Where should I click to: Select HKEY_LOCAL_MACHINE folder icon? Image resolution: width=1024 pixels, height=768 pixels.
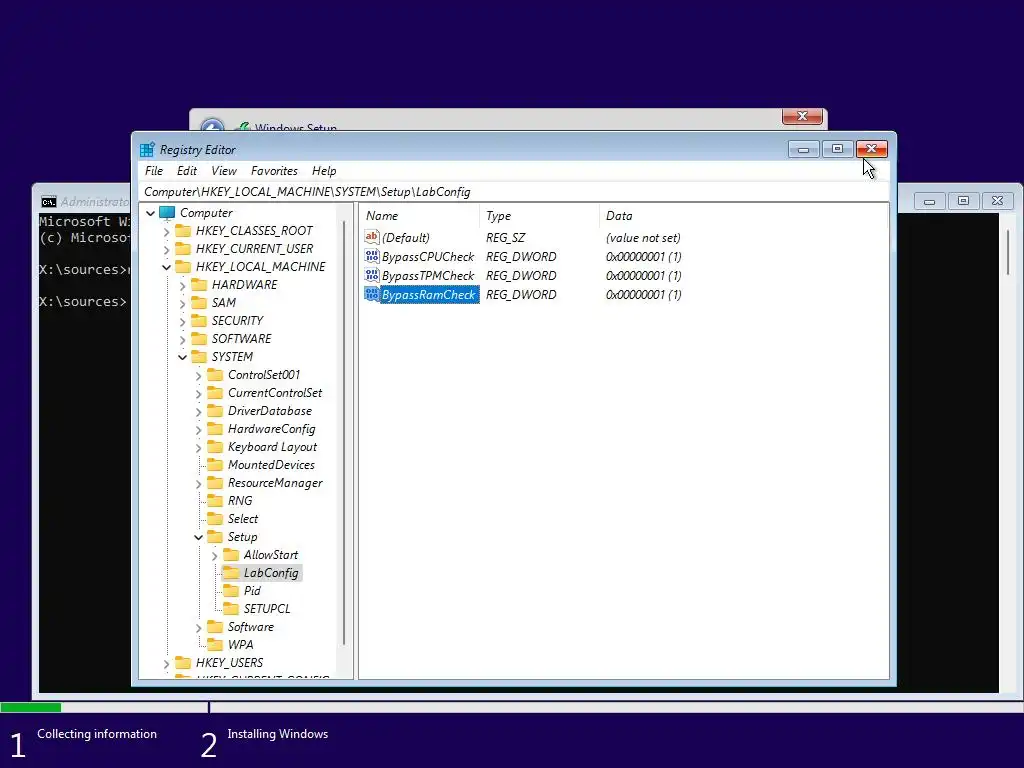pos(183,266)
